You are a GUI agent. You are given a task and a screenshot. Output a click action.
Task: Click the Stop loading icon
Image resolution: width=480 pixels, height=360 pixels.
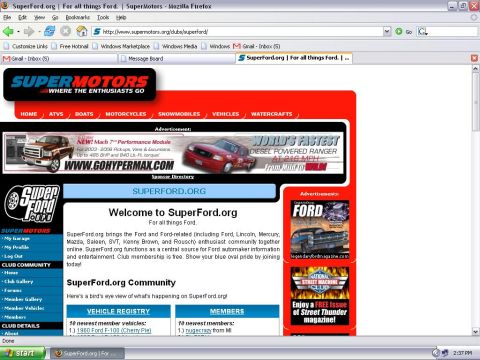[x=66, y=31]
